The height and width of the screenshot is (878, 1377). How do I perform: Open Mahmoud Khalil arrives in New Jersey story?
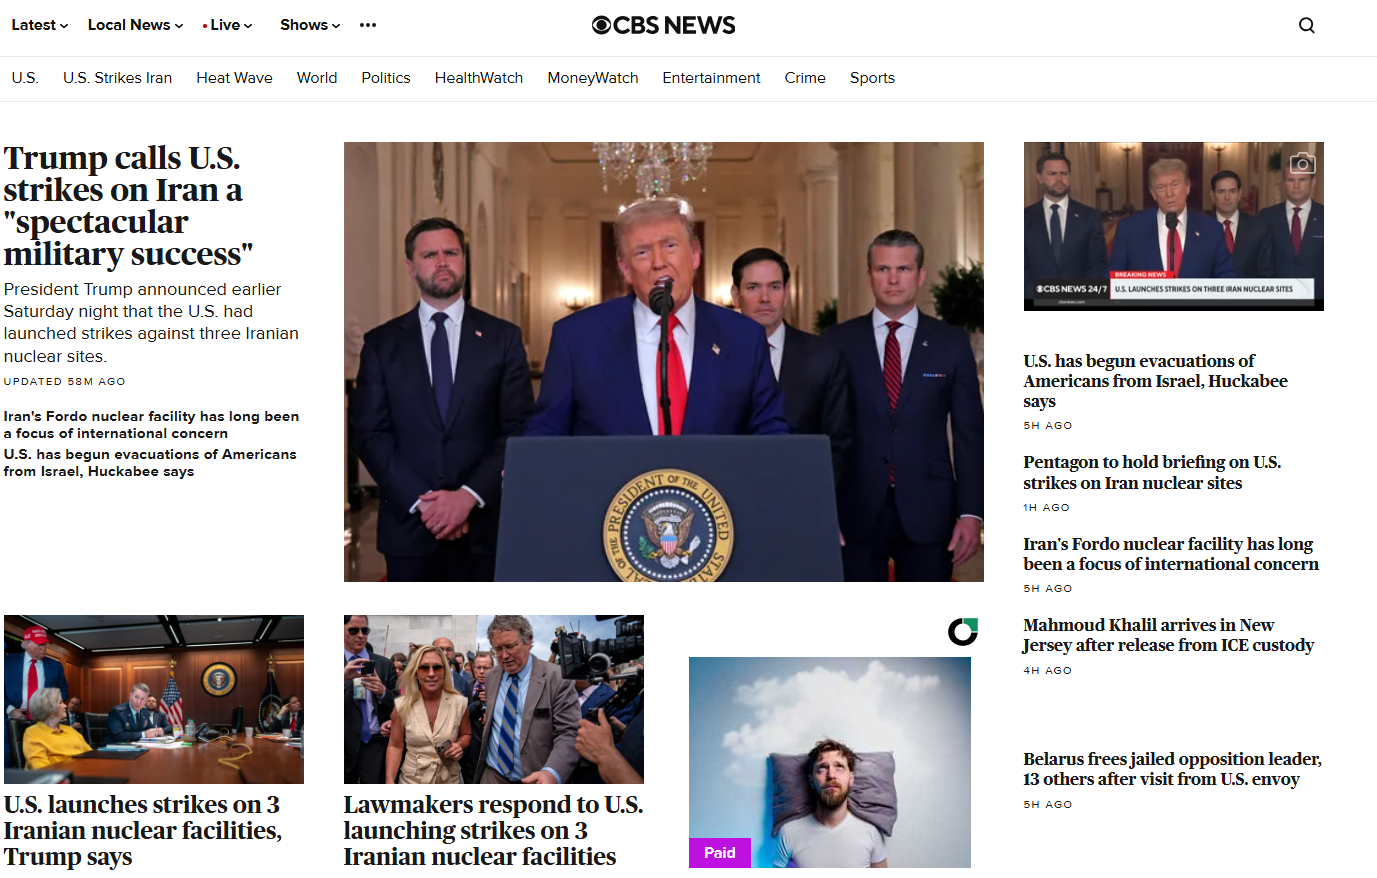coord(1168,635)
